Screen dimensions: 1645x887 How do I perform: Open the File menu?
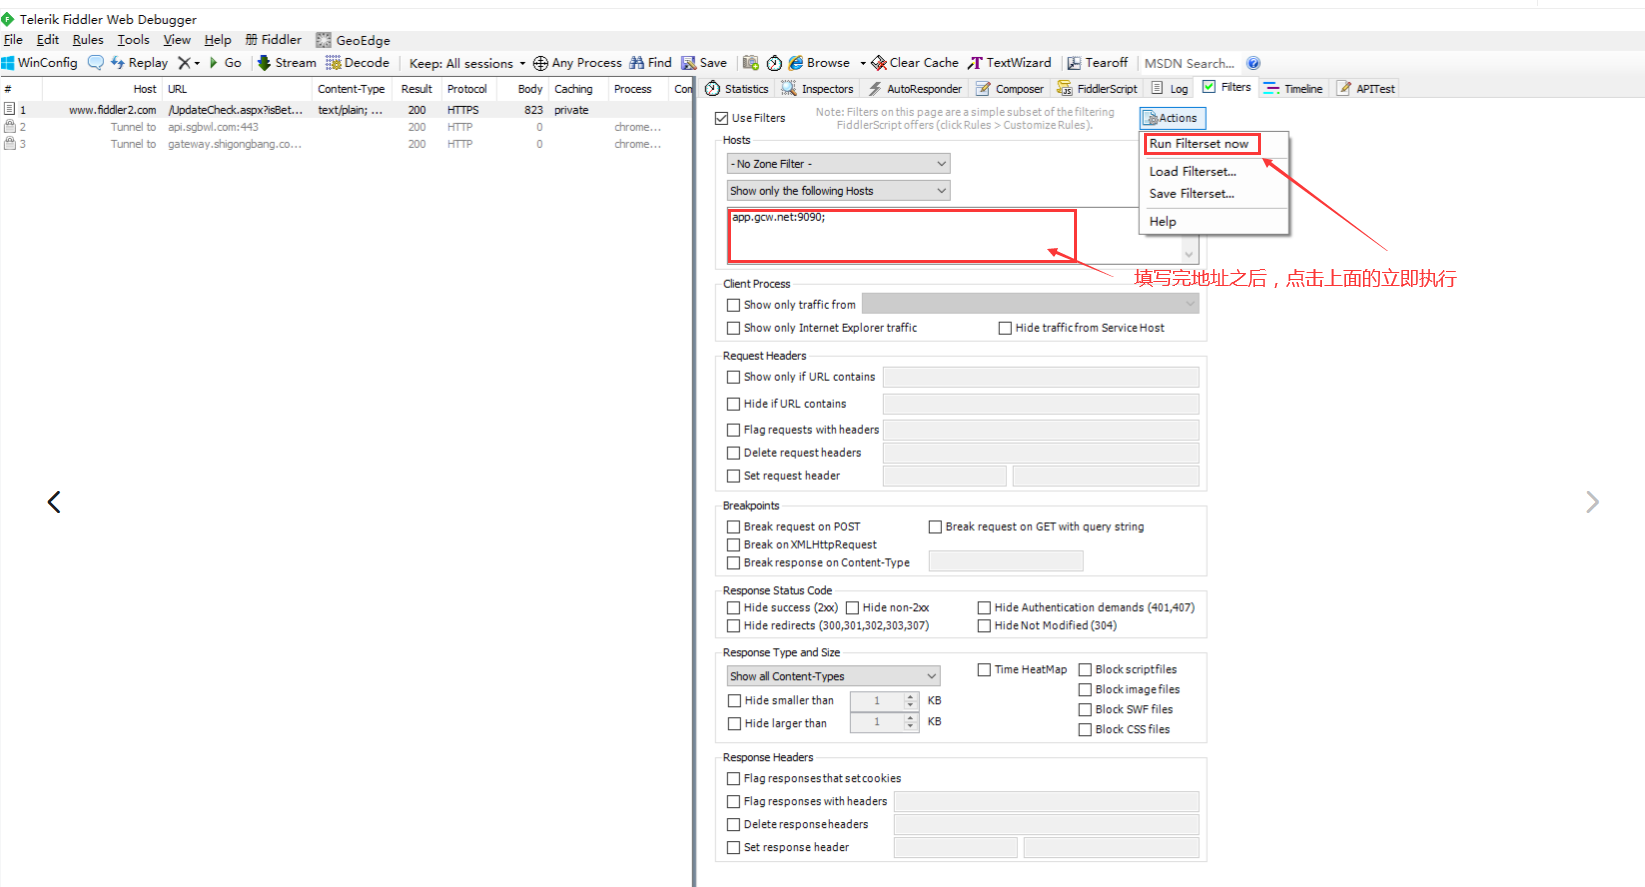tap(13, 40)
